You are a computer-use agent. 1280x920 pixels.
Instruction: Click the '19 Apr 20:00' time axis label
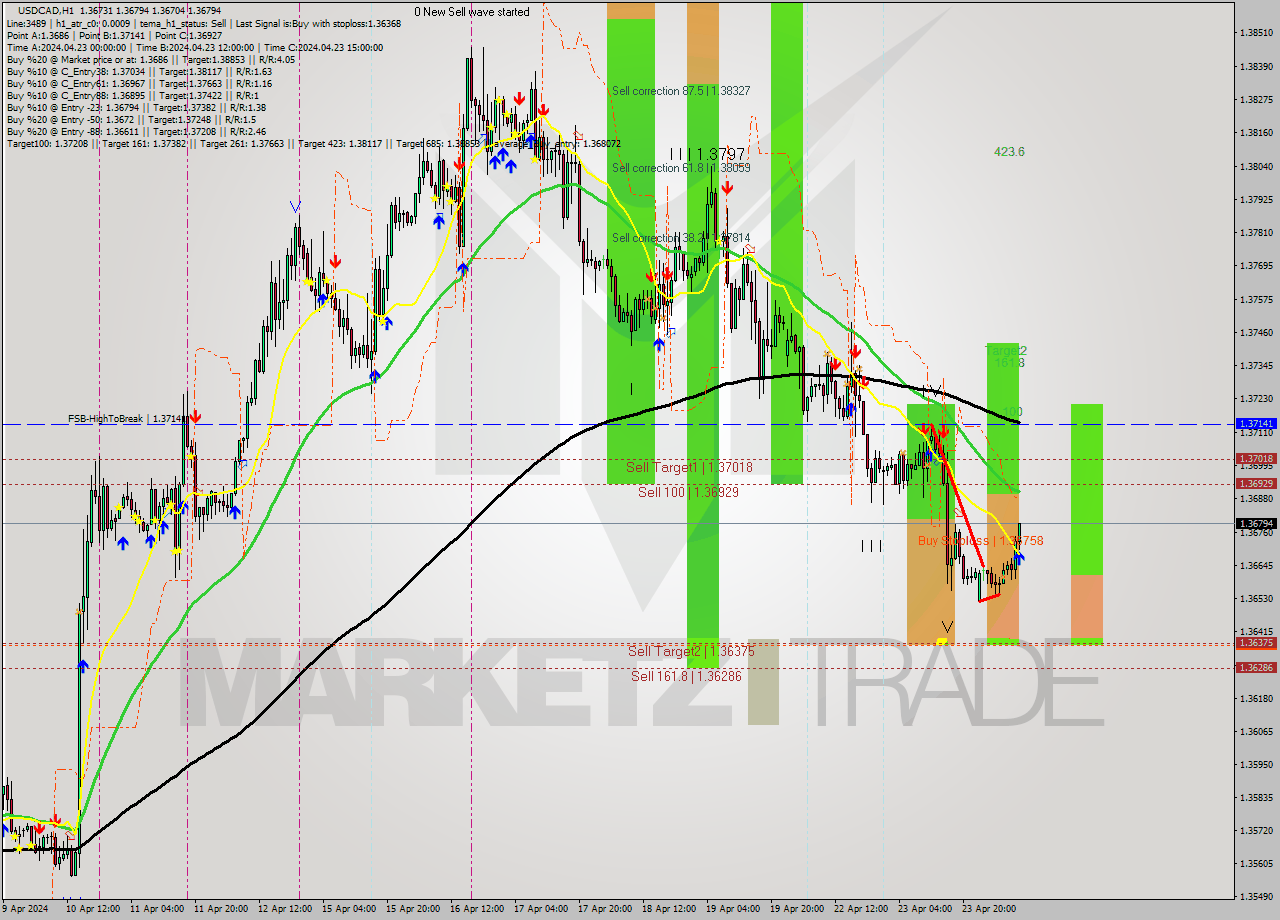pos(797,909)
